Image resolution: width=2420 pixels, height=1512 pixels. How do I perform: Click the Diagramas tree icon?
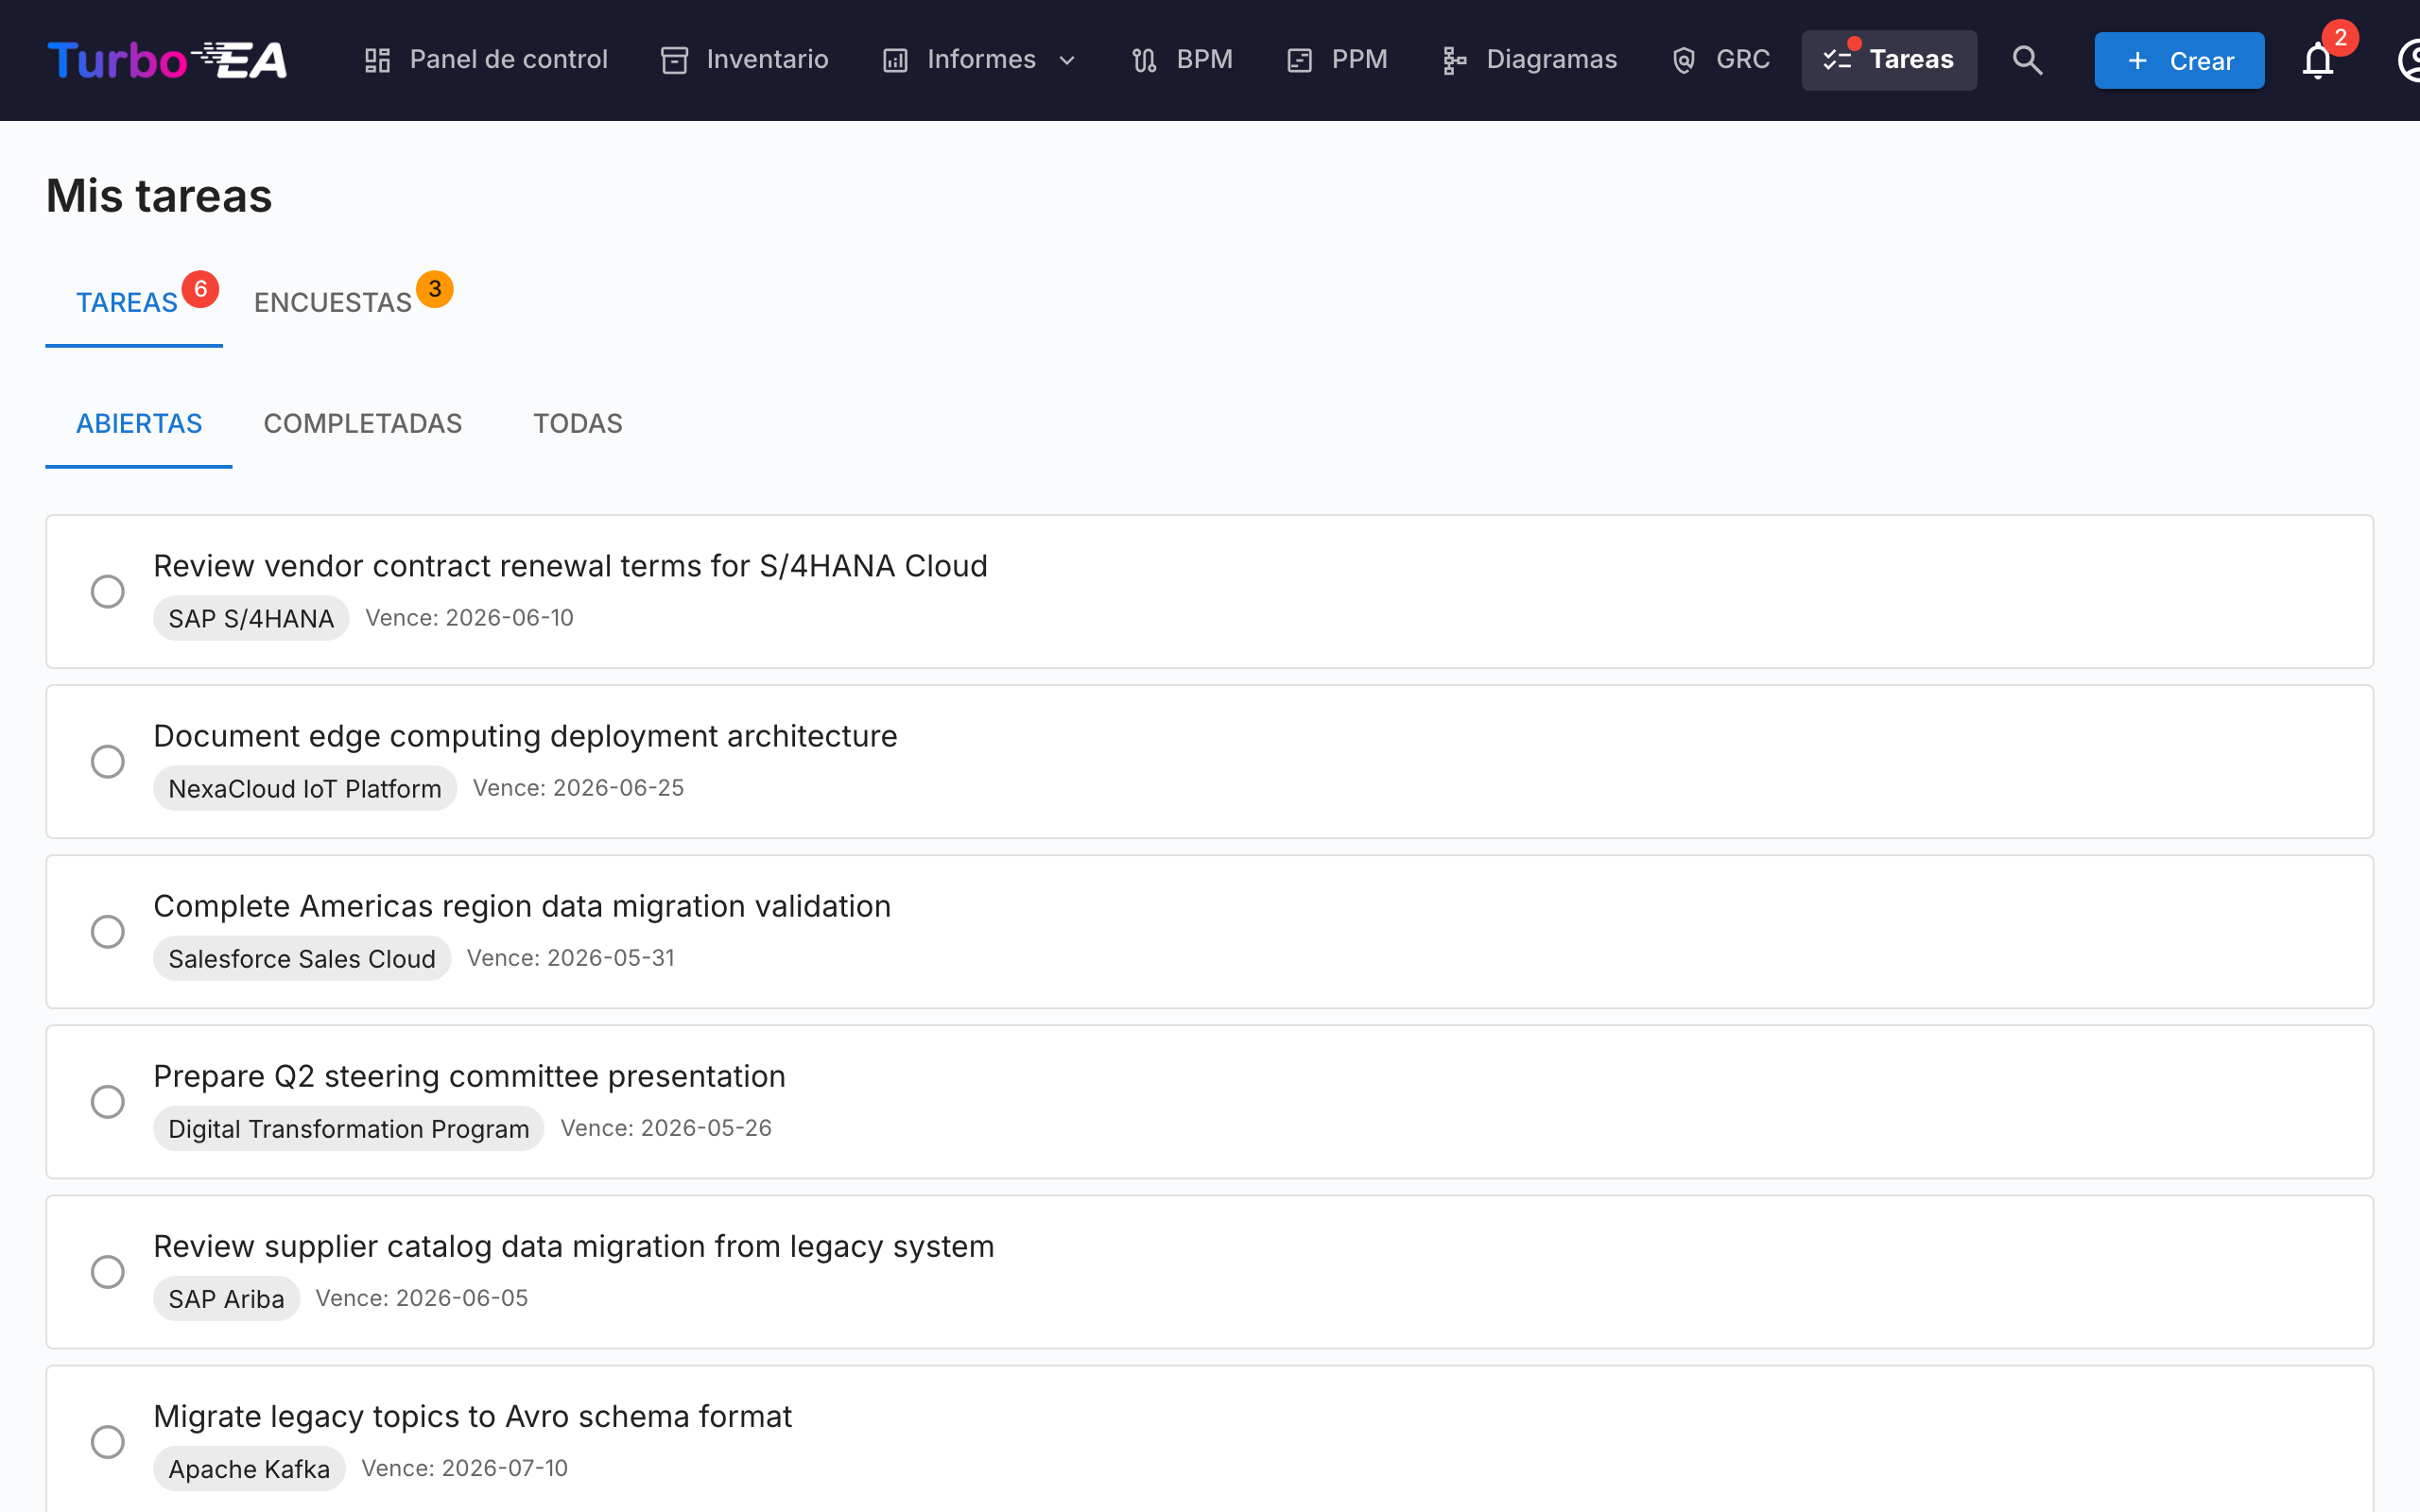click(x=1455, y=60)
